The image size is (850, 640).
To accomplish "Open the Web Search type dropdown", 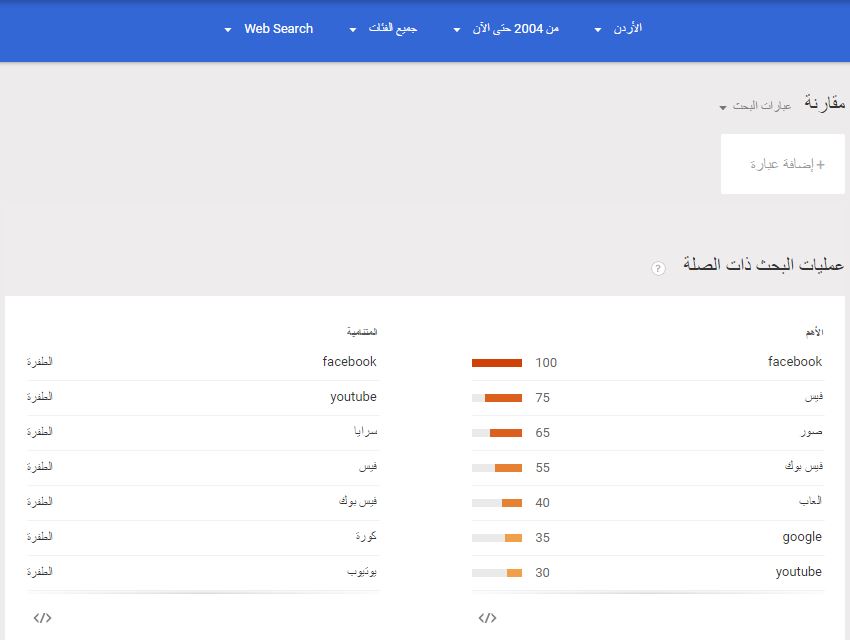I will click(269, 29).
